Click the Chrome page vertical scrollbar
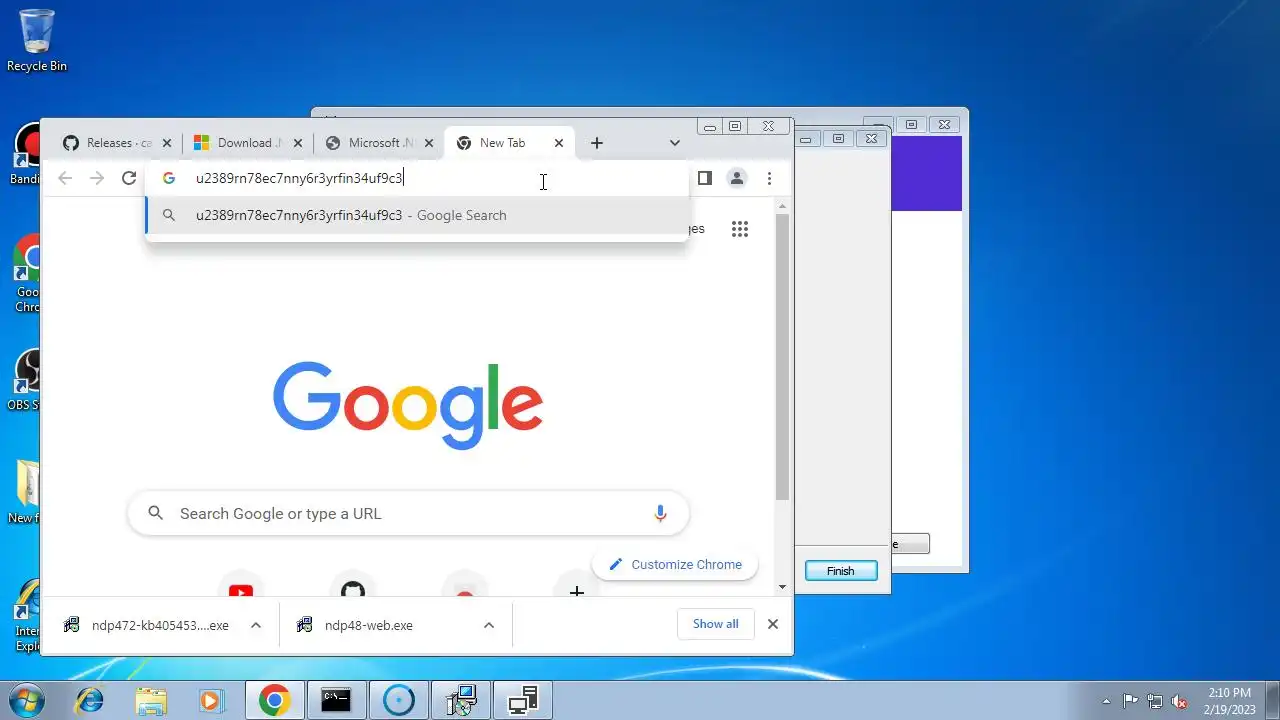 [782, 356]
